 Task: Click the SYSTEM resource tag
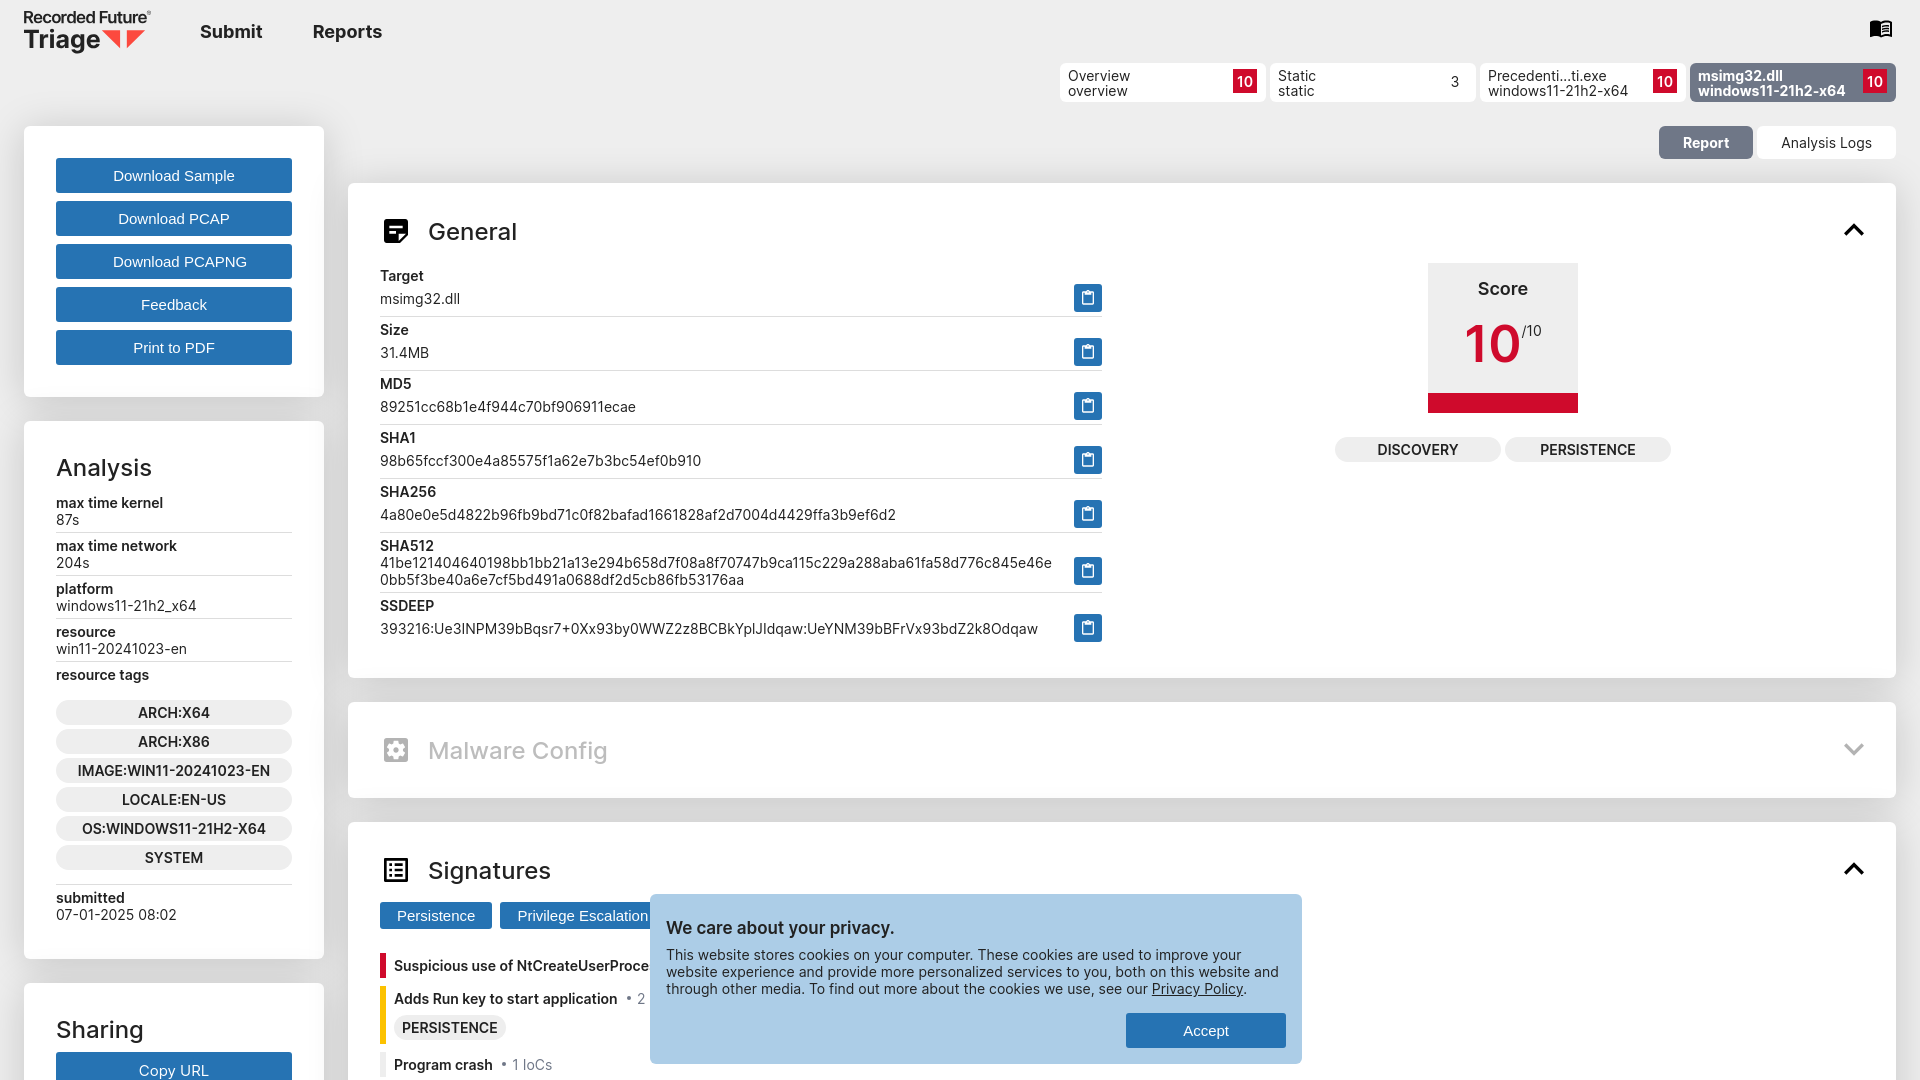coord(174,858)
